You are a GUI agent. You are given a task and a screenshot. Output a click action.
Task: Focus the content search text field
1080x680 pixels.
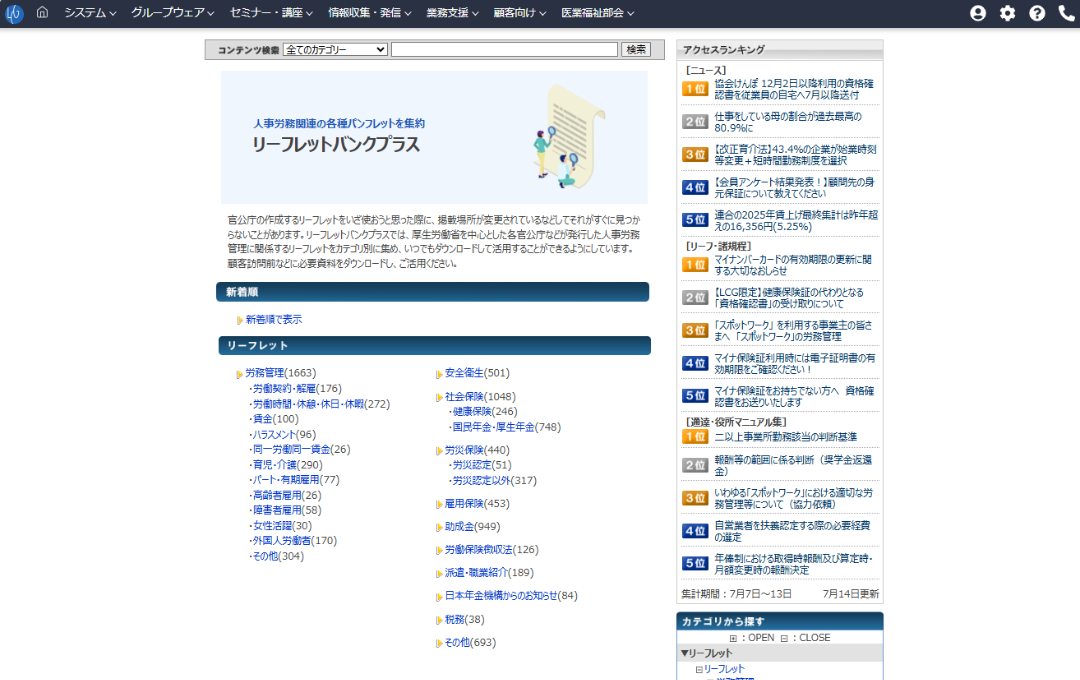(x=504, y=50)
